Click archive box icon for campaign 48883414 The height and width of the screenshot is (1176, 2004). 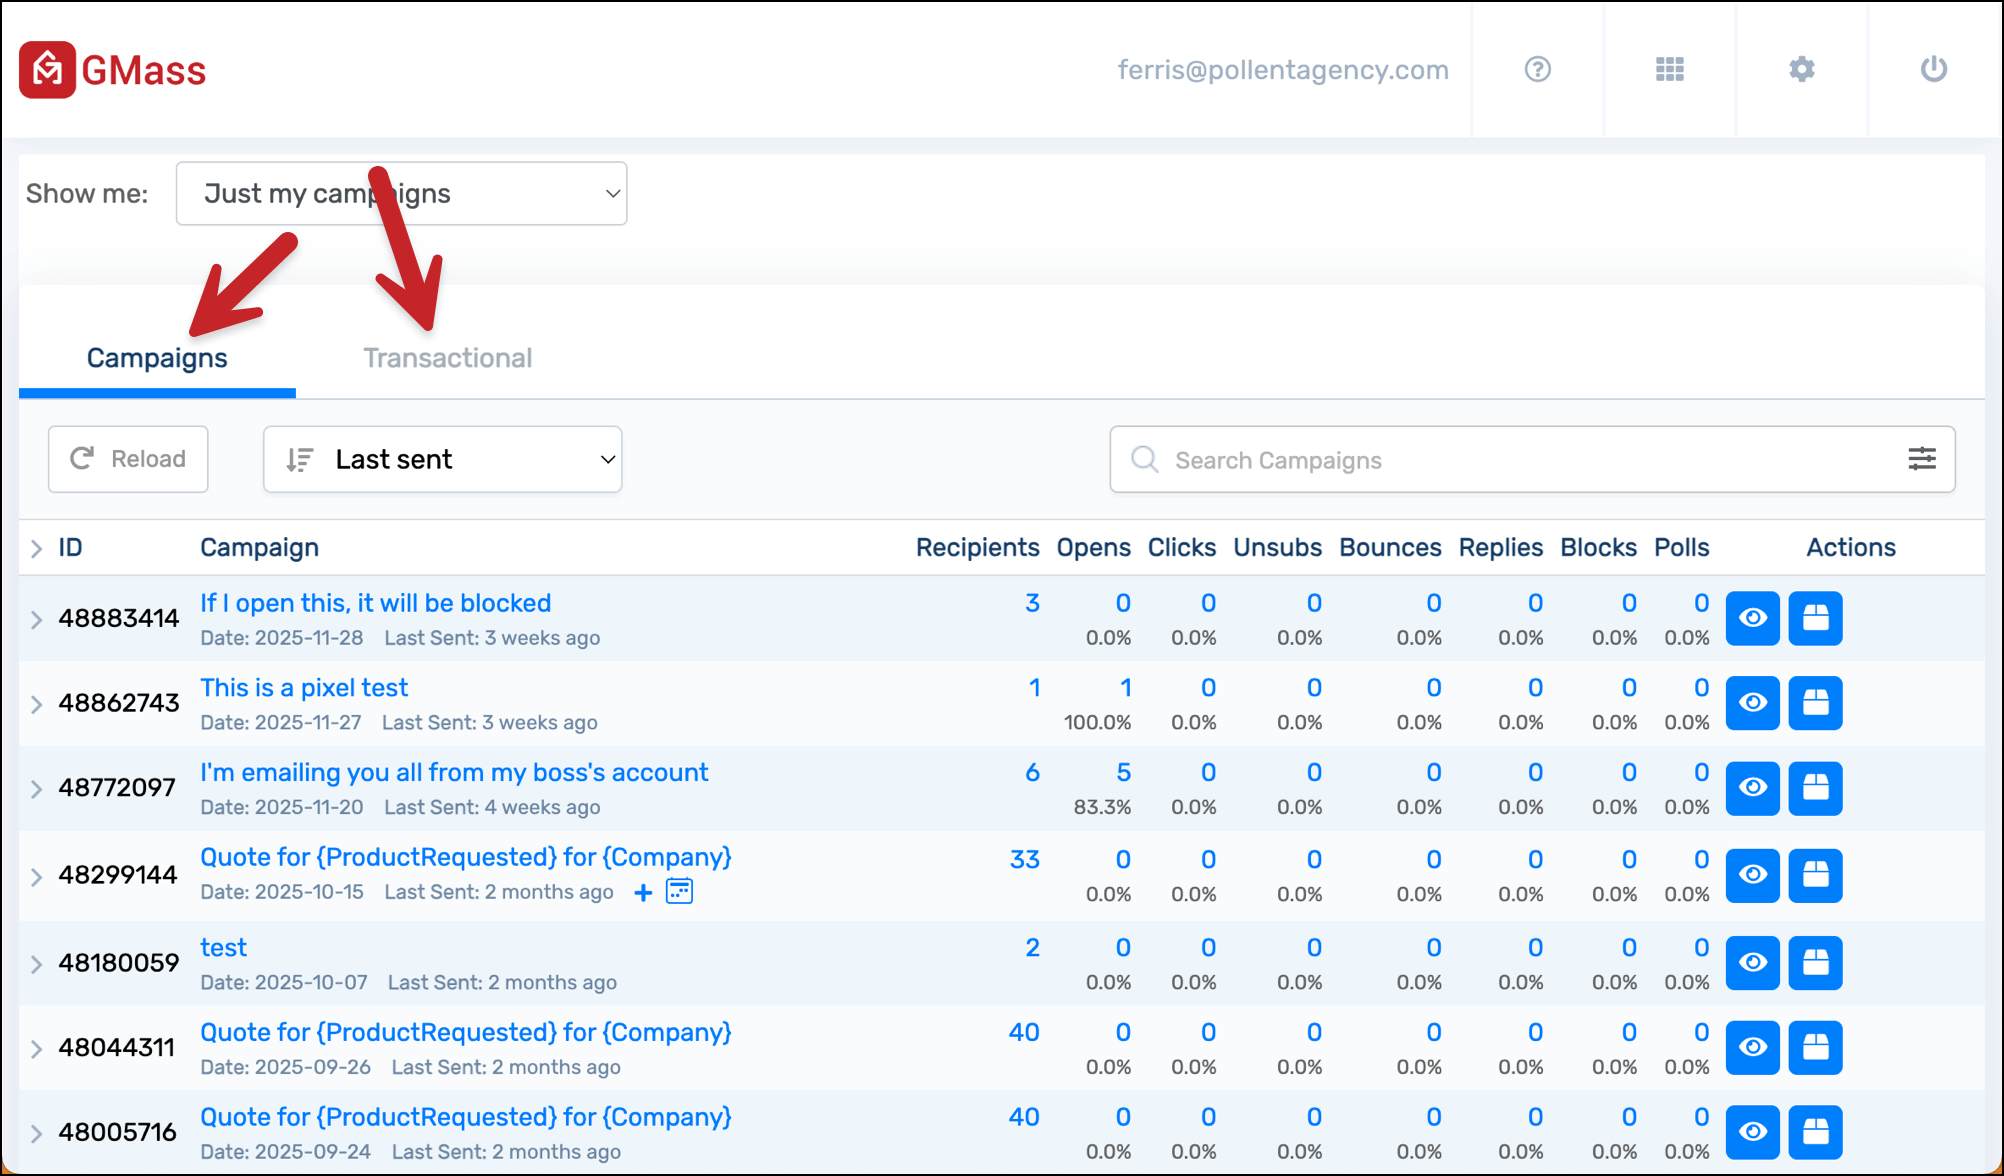(1815, 618)
